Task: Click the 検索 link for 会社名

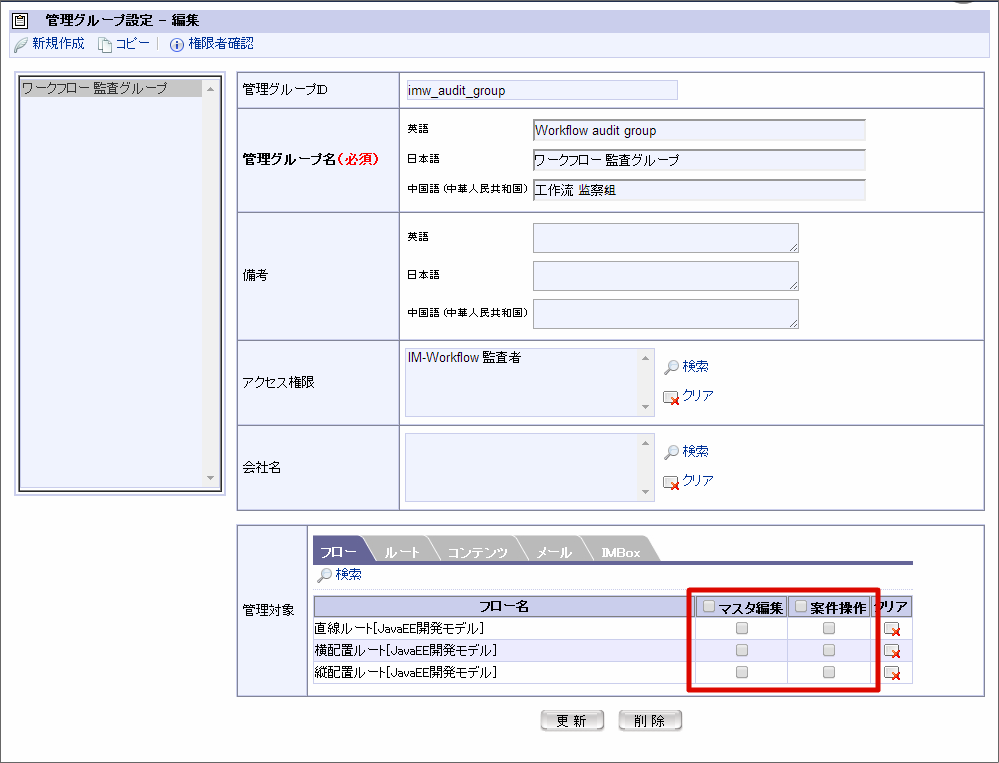Action: point(695,451)
